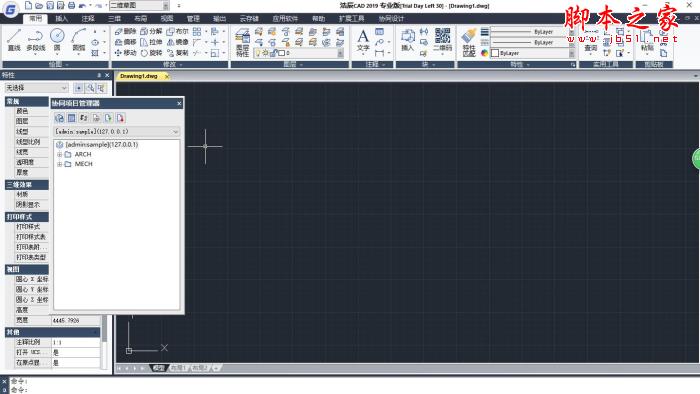
Task: Switch to the 插入 (Insert) ribbon tab
Action: coord(62,18)
